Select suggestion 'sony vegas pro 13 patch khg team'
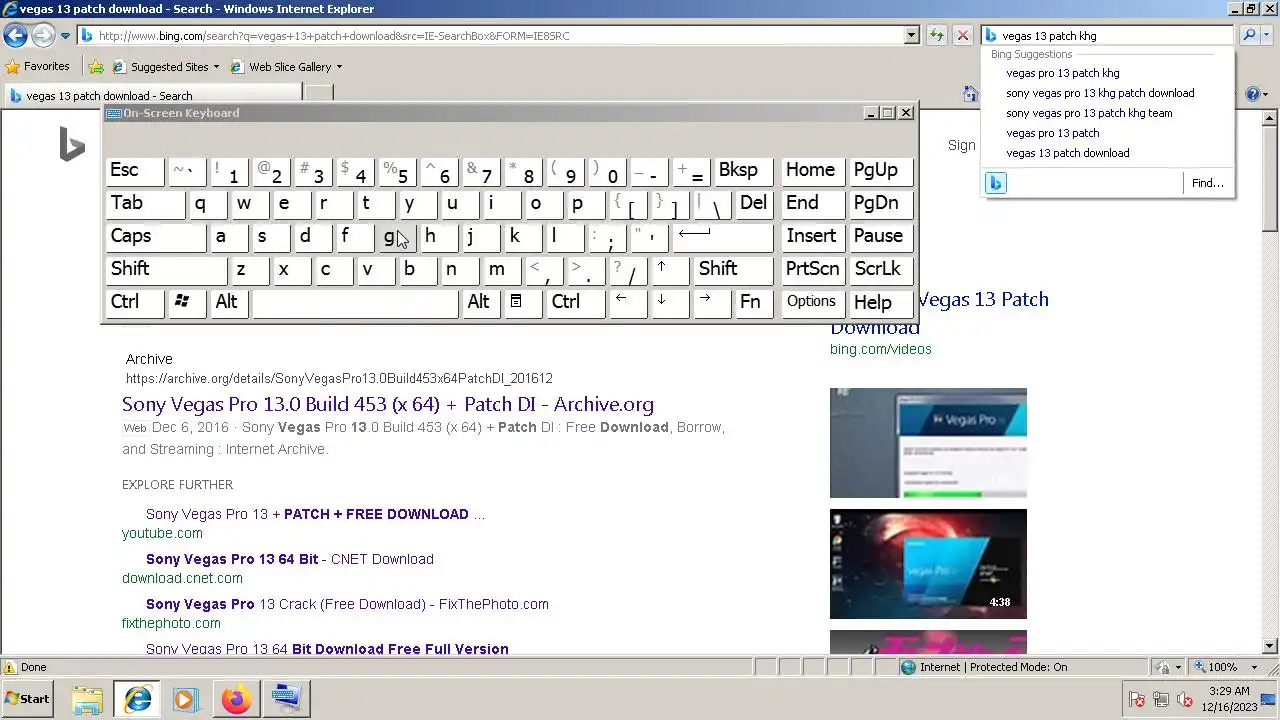This screenshot has width=1280, height=720. pos(1089,113)
